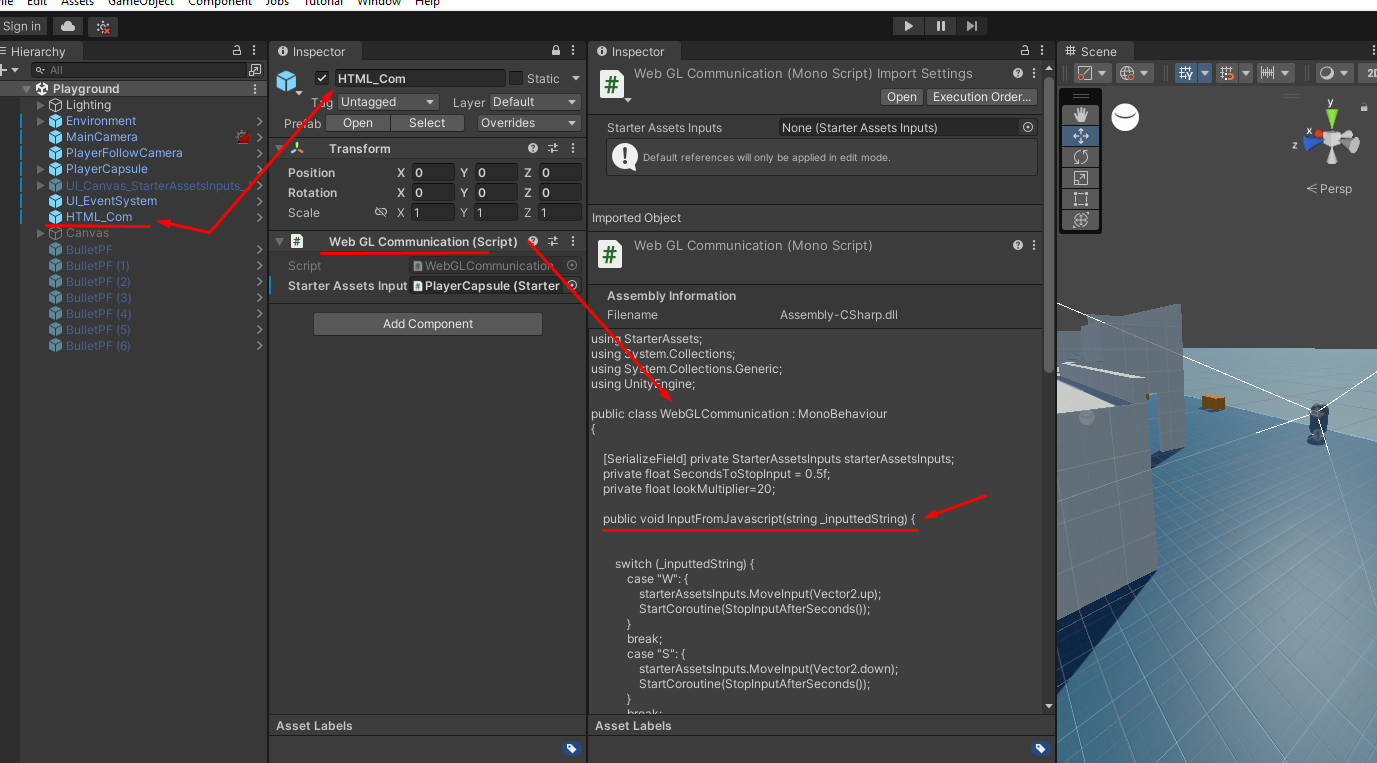Expand the Lighting object in Hierarchy

click(x=41, y=105)
